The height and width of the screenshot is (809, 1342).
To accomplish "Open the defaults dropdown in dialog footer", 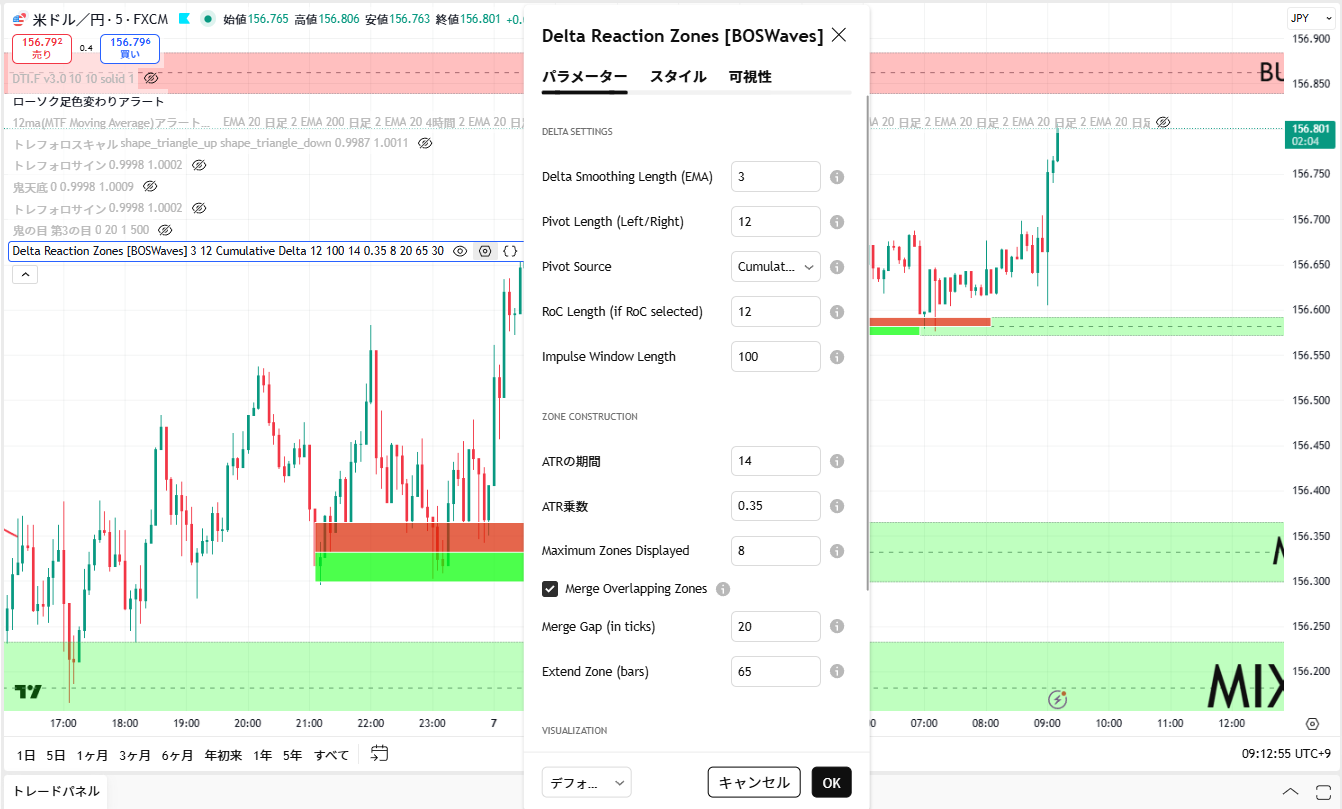I will pos(586,782).
